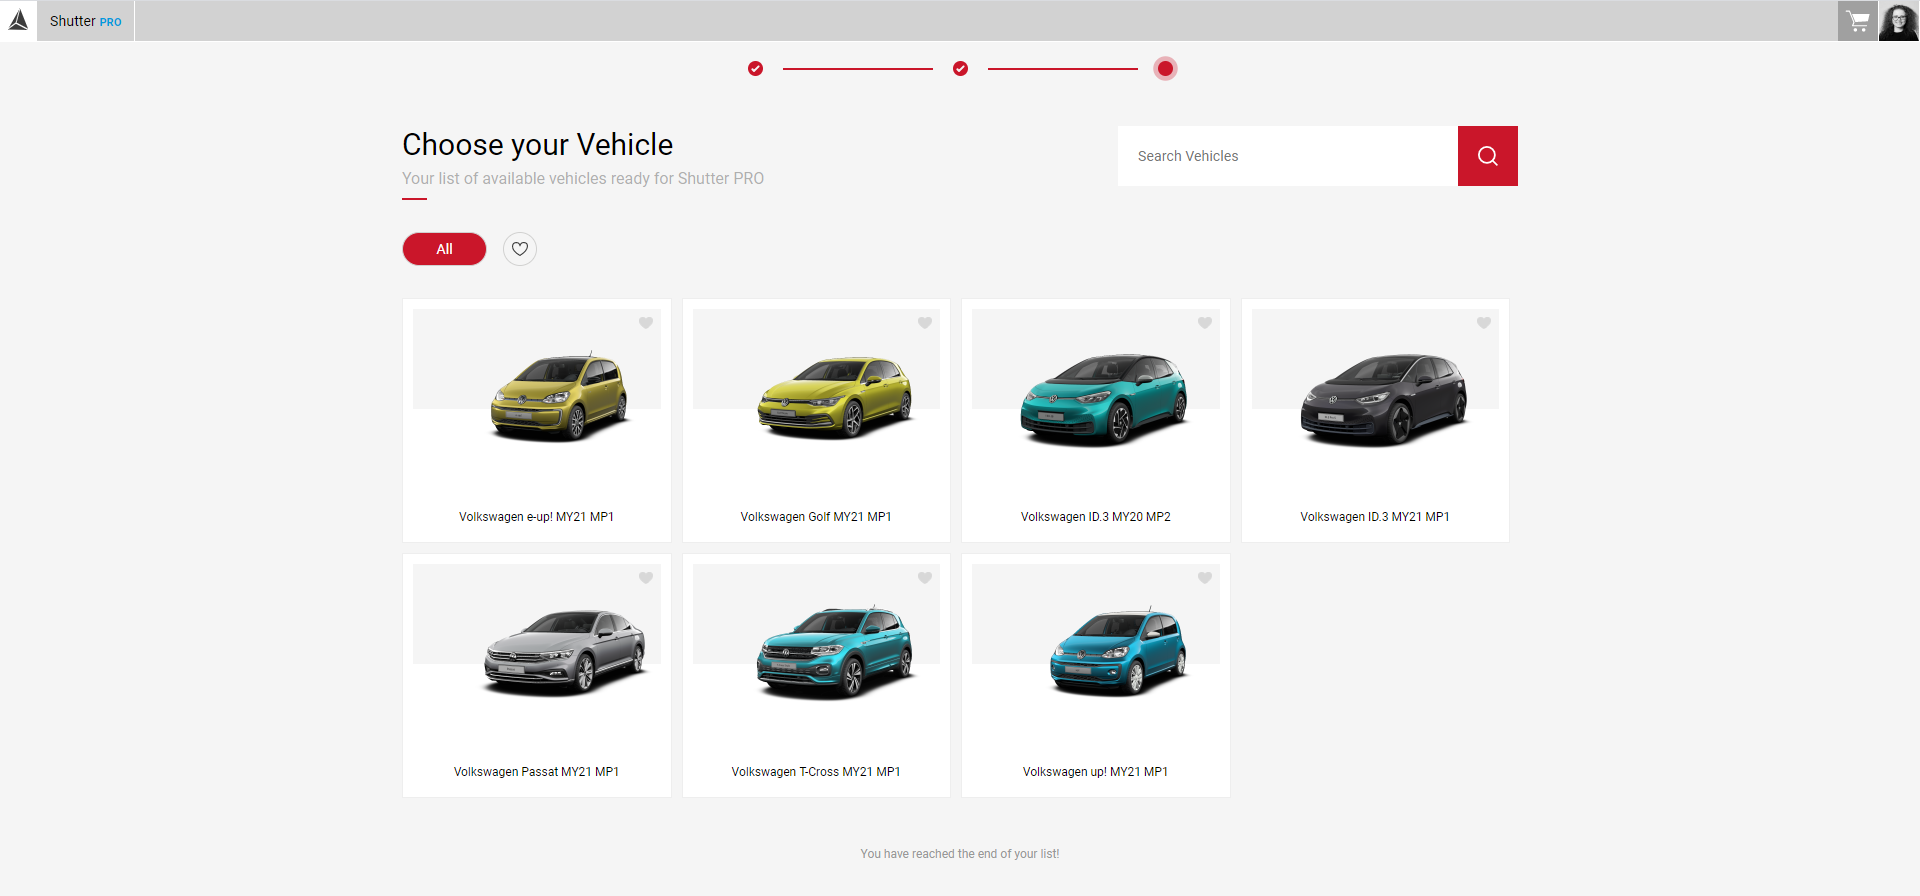Select the yellow Golf car image
This screenshot has width=1920, height=896.
coord(836,397)
